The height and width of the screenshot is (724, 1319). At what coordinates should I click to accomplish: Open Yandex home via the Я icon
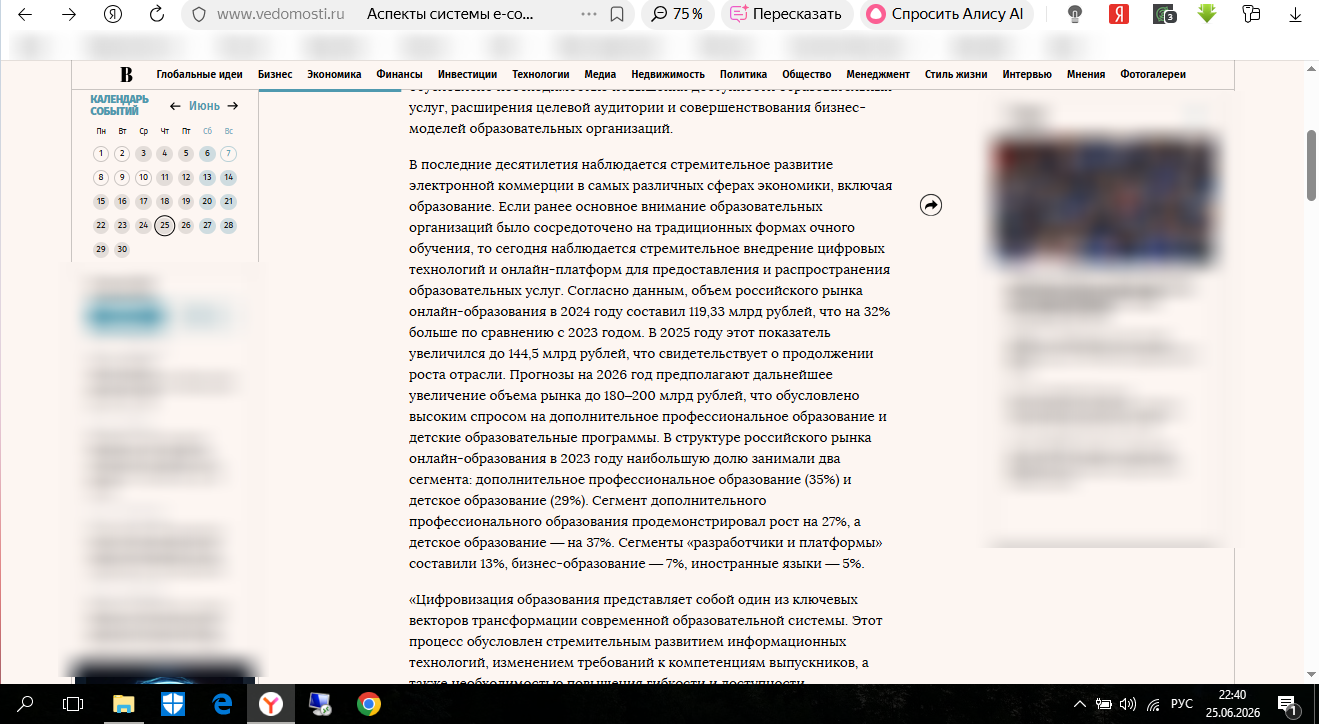pyautogui.click(x=113, y=14)
